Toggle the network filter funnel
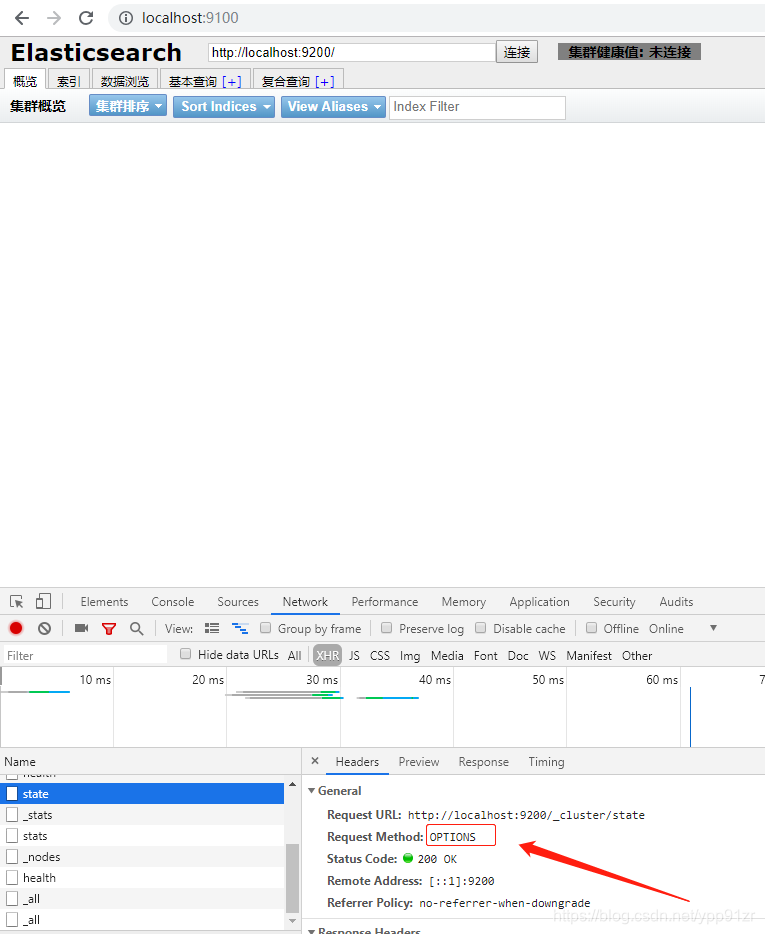Viewport: 765px width, 934px height. point(109,629)
